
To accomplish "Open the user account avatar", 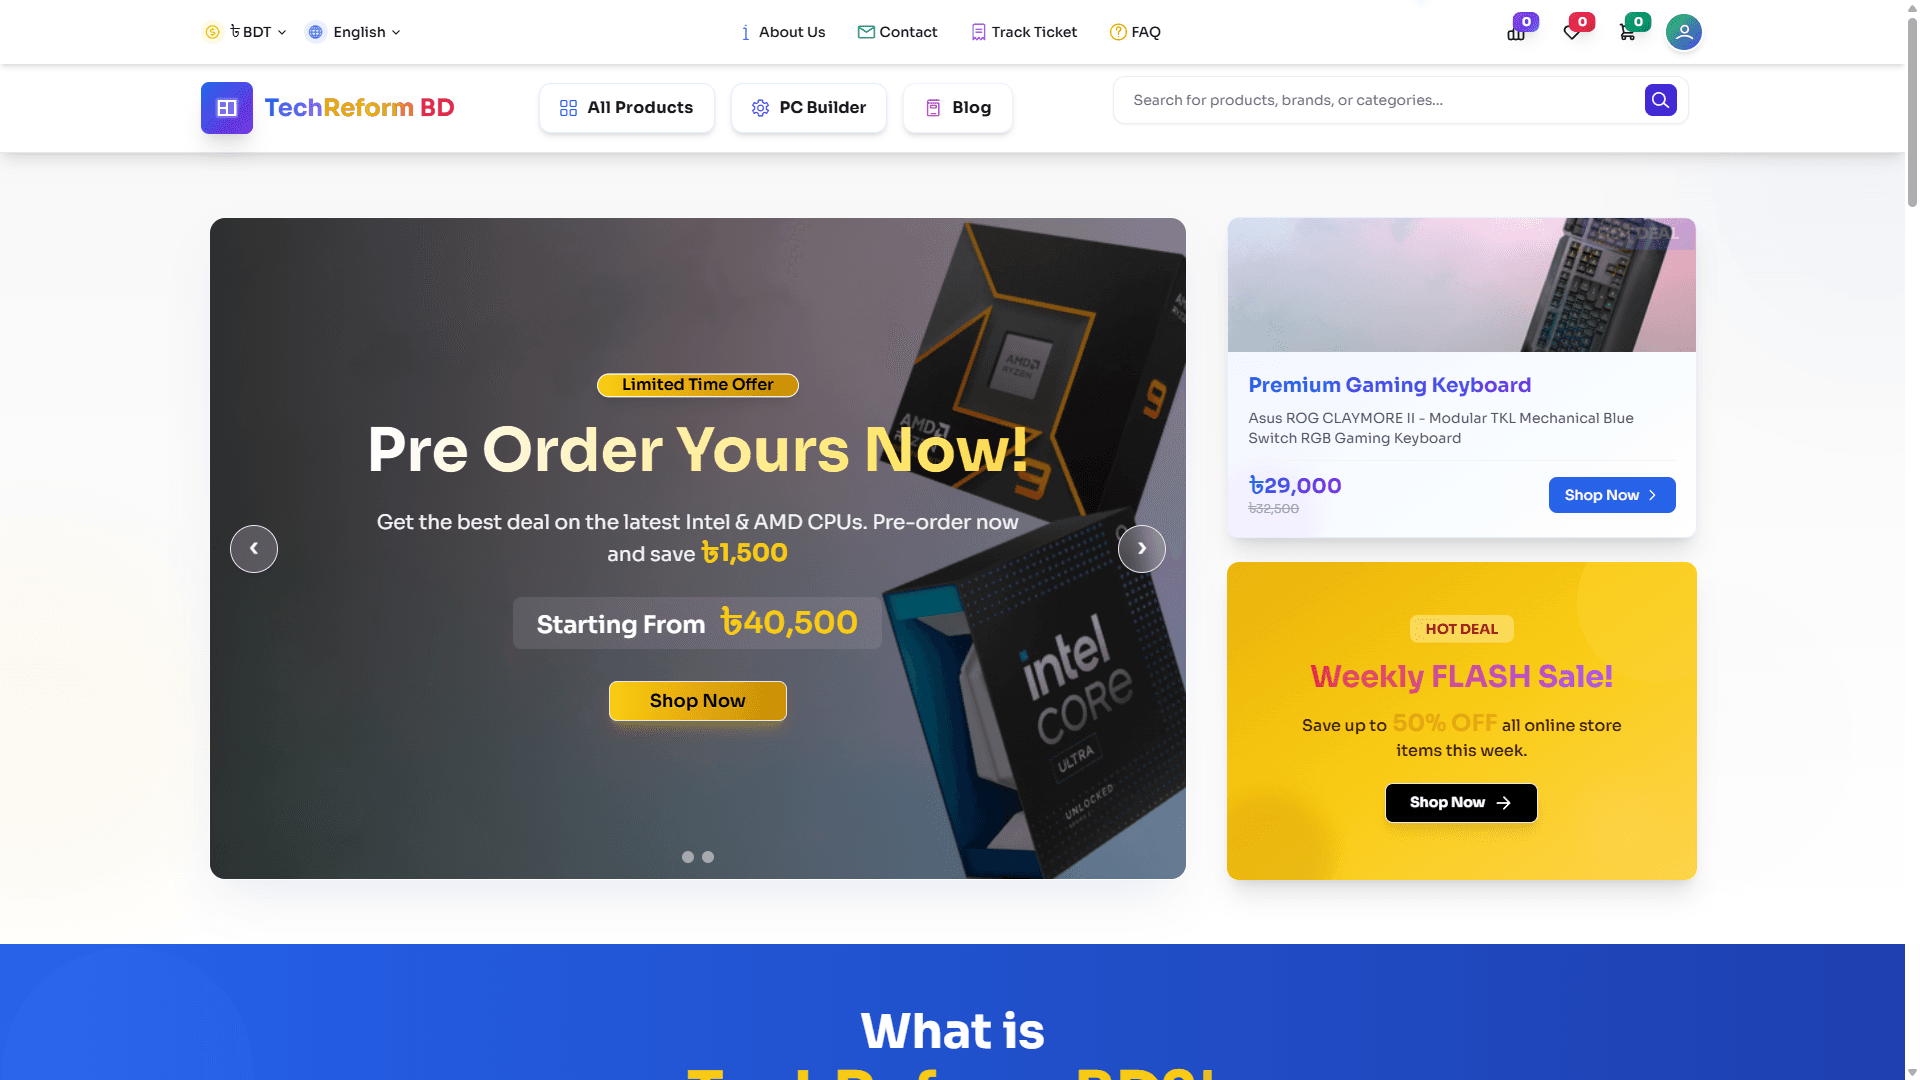I will 1684,32.
